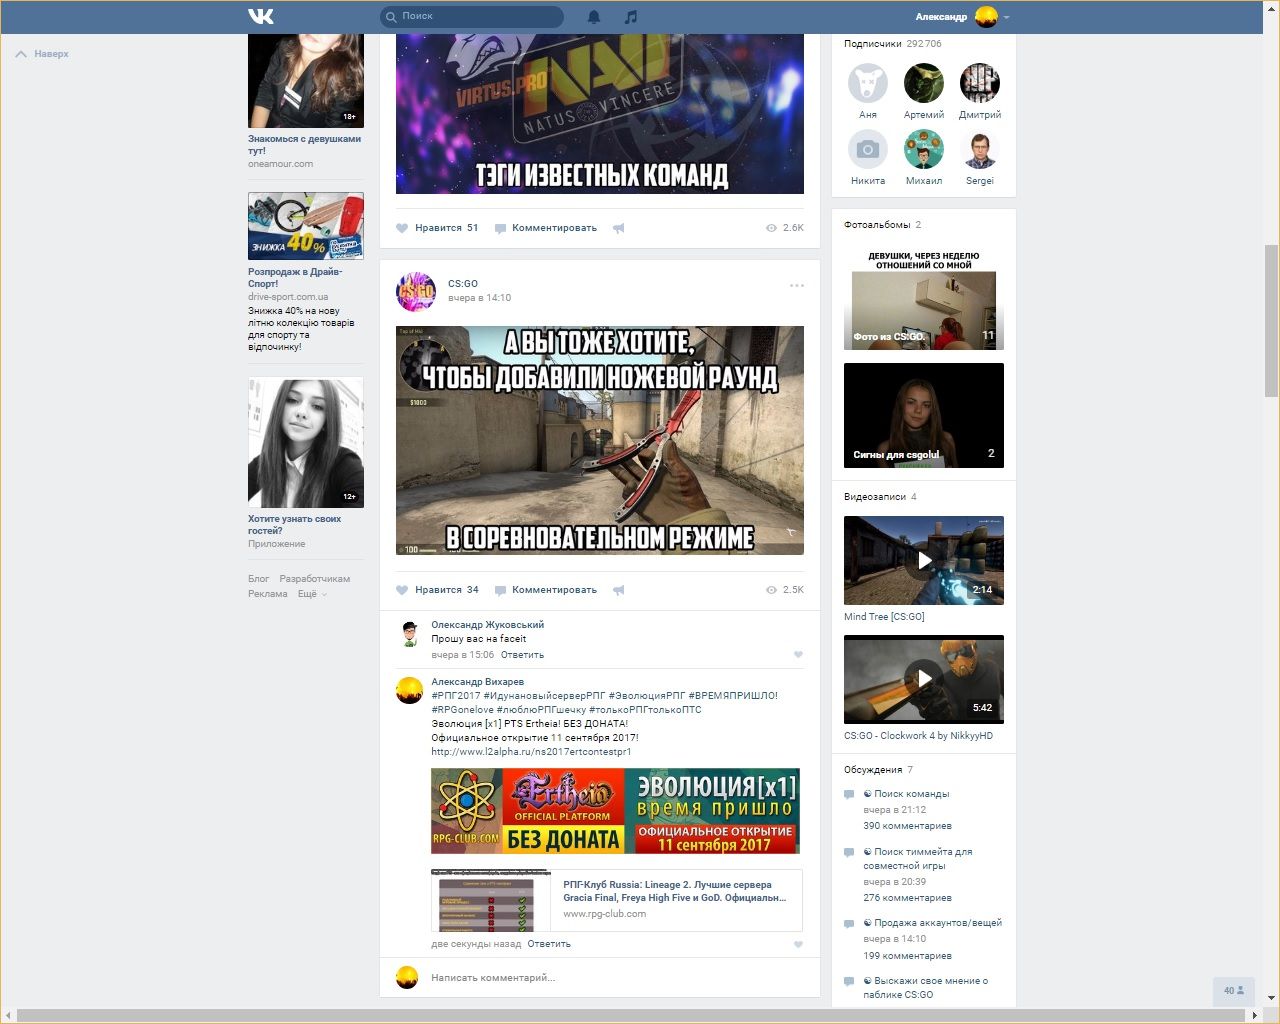1280x1024 pixels.
Task: Open Александр Вихарев profile name
Action: (477, 682)
